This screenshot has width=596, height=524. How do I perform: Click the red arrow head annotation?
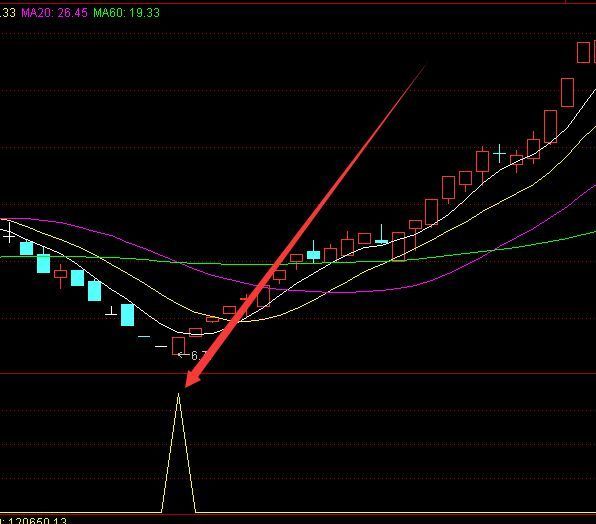195,377
